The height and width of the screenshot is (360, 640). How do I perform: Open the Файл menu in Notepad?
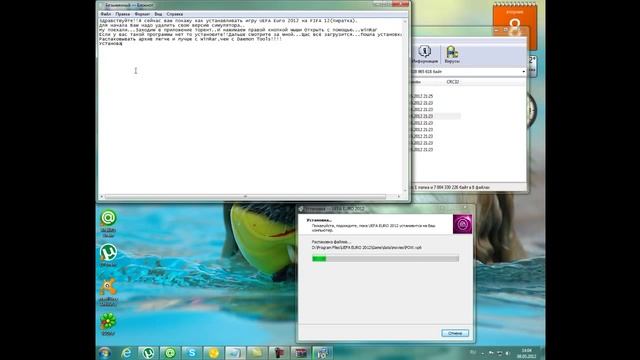coord(105,14)
